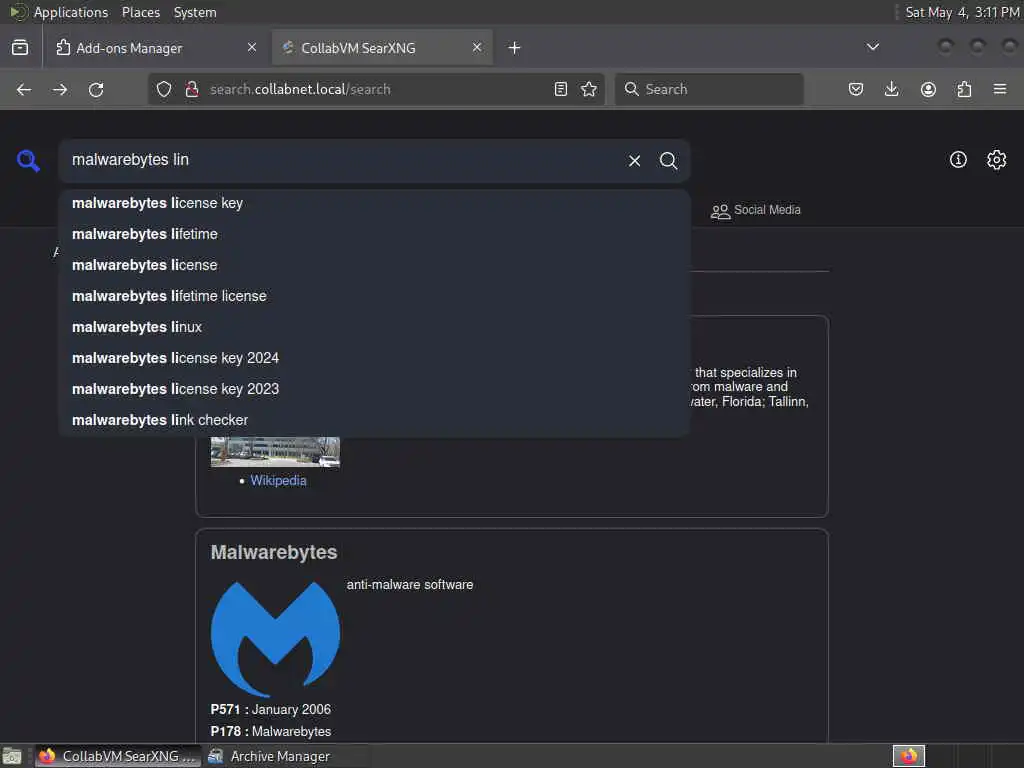Click the Malwarebytes blue logo image
This screenshot has height=768, width=1024.
(x=276, y=639)
